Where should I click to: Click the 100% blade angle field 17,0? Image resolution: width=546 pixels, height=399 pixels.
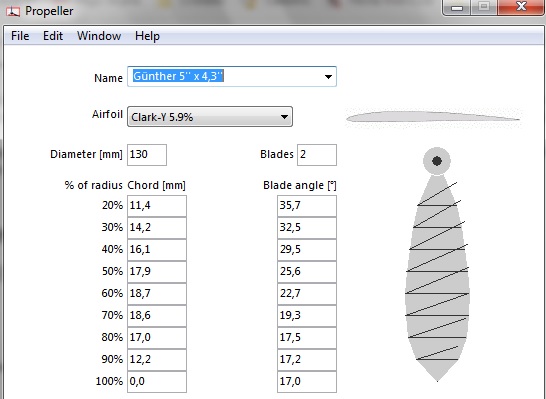pos(307,382)
